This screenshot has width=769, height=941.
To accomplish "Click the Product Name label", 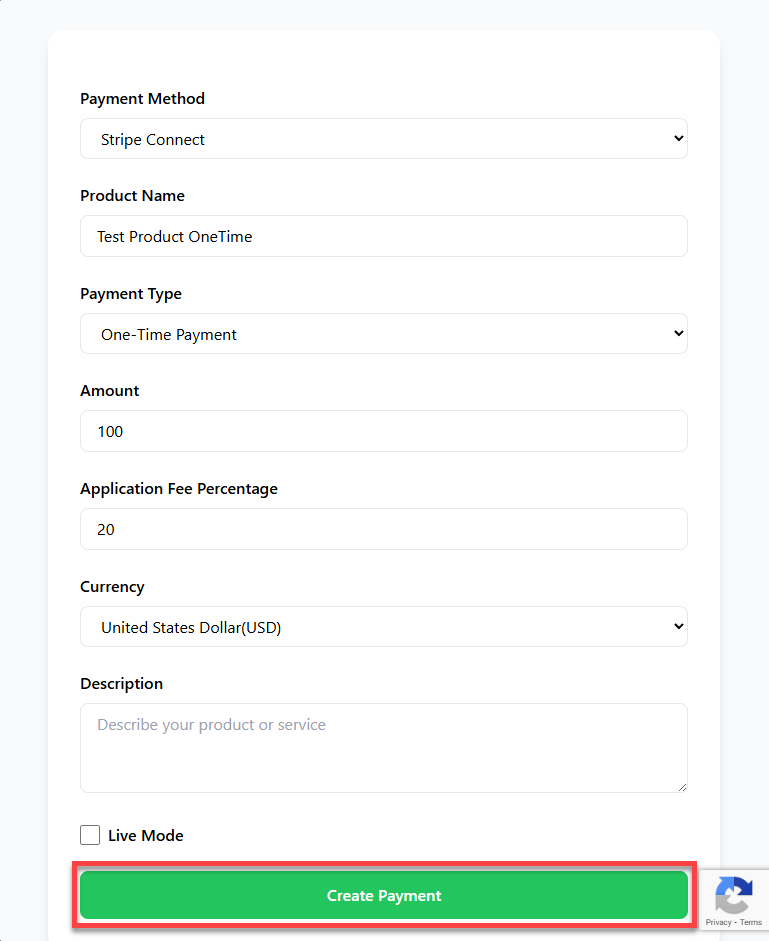I will point(132,196).
